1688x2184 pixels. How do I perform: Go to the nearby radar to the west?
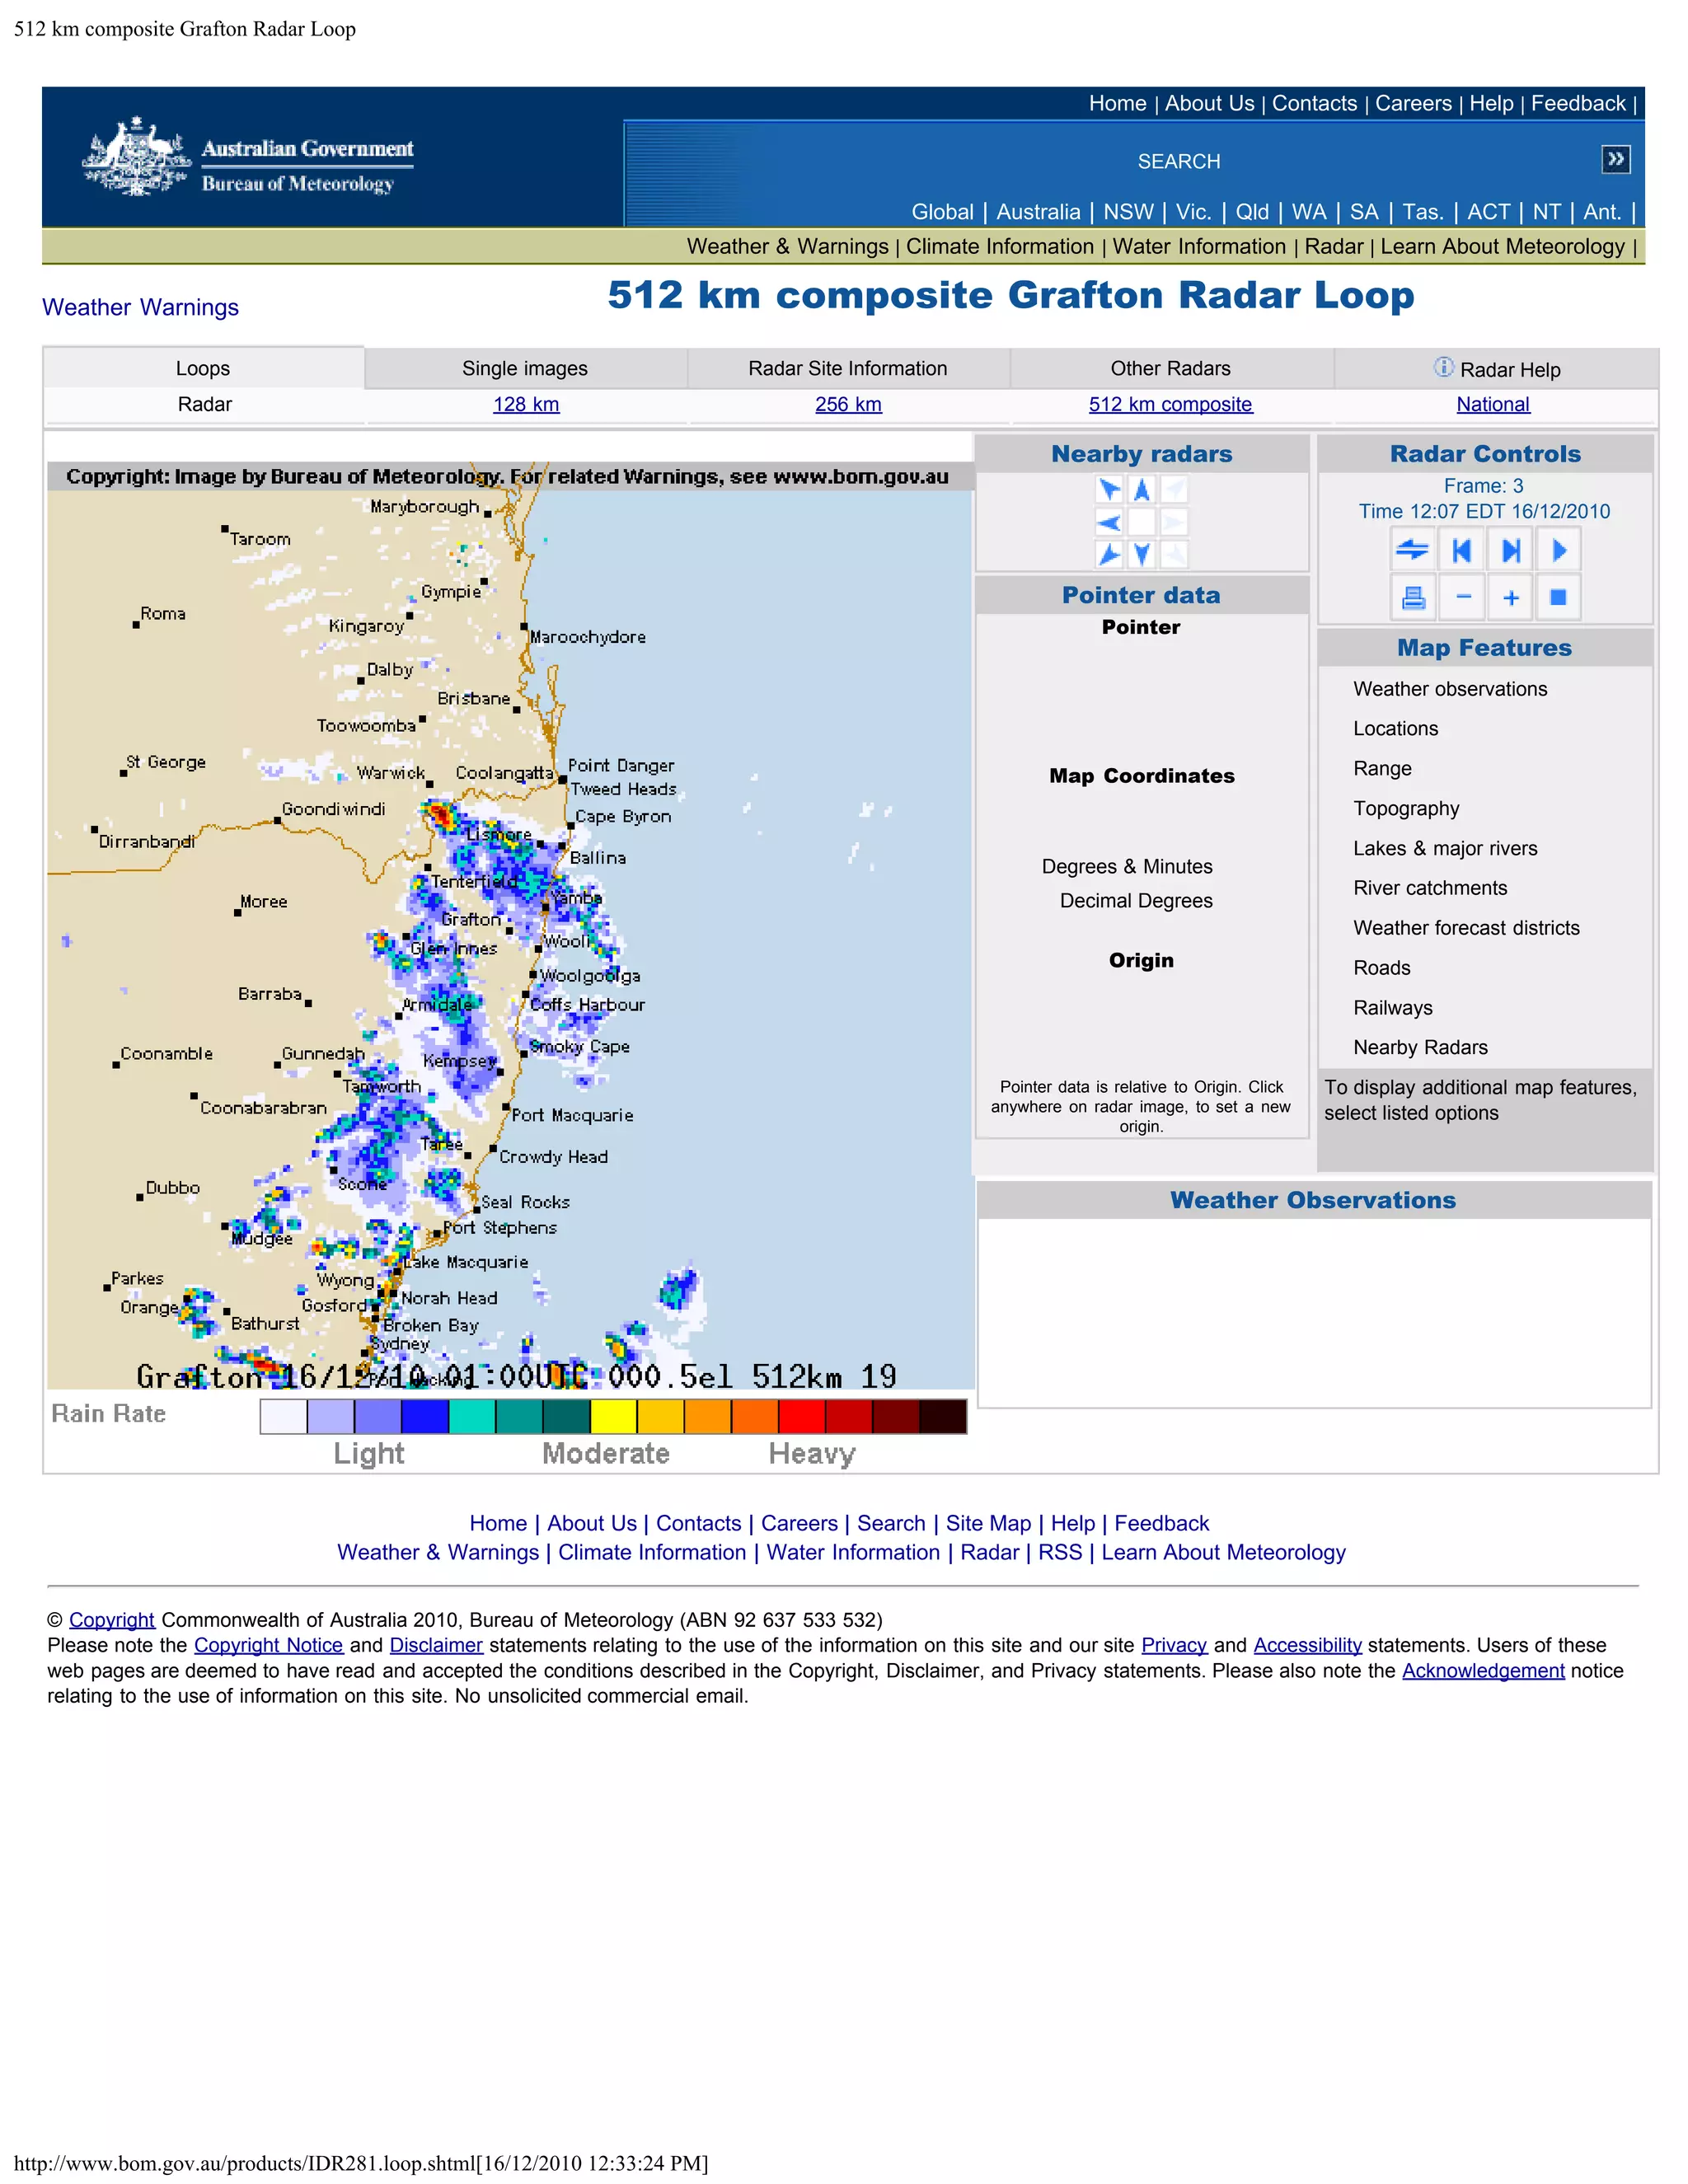1109,522
